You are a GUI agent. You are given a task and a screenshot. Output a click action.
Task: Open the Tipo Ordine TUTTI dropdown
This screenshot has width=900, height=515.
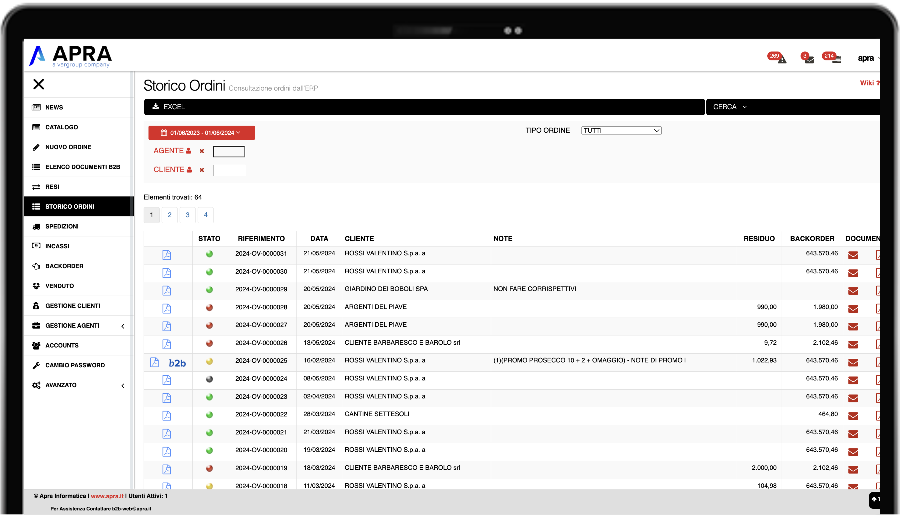[621, 130]
